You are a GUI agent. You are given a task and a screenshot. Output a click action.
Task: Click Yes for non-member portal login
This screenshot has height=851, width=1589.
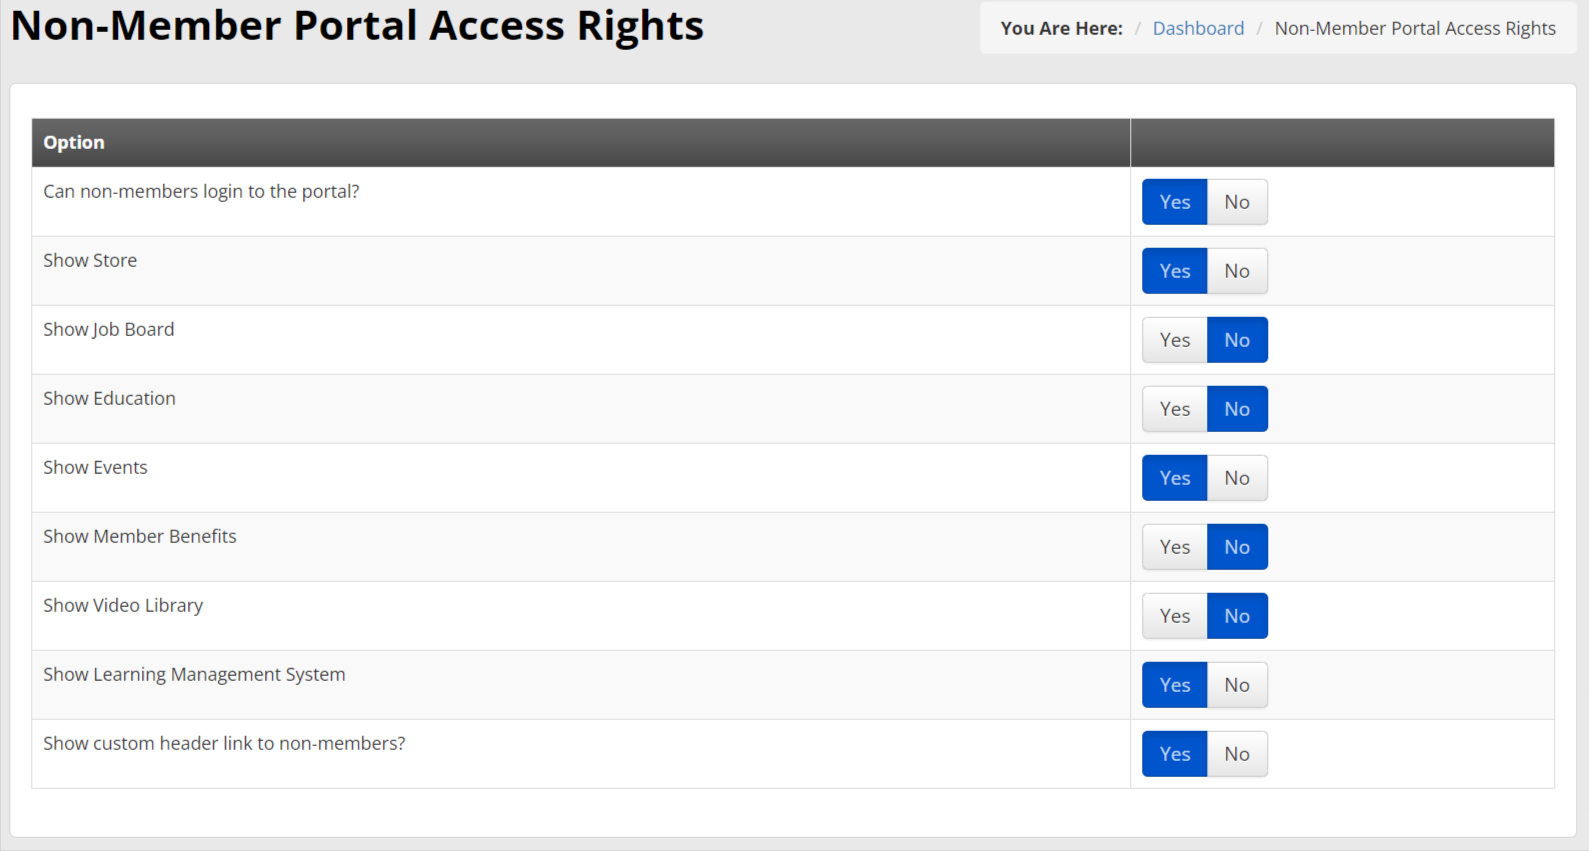point(1174,202)
